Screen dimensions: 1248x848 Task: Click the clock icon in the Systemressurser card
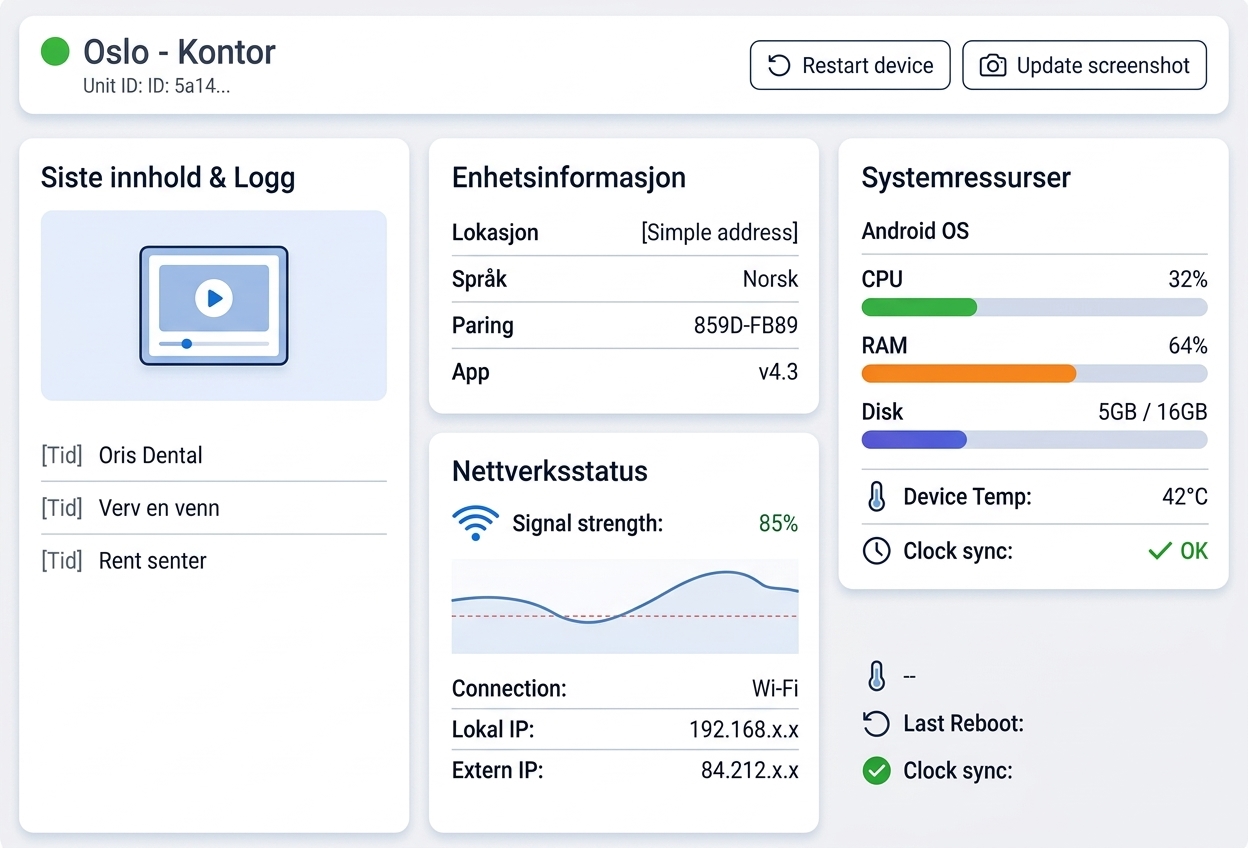pyautogui.click(x=876, y=551)
